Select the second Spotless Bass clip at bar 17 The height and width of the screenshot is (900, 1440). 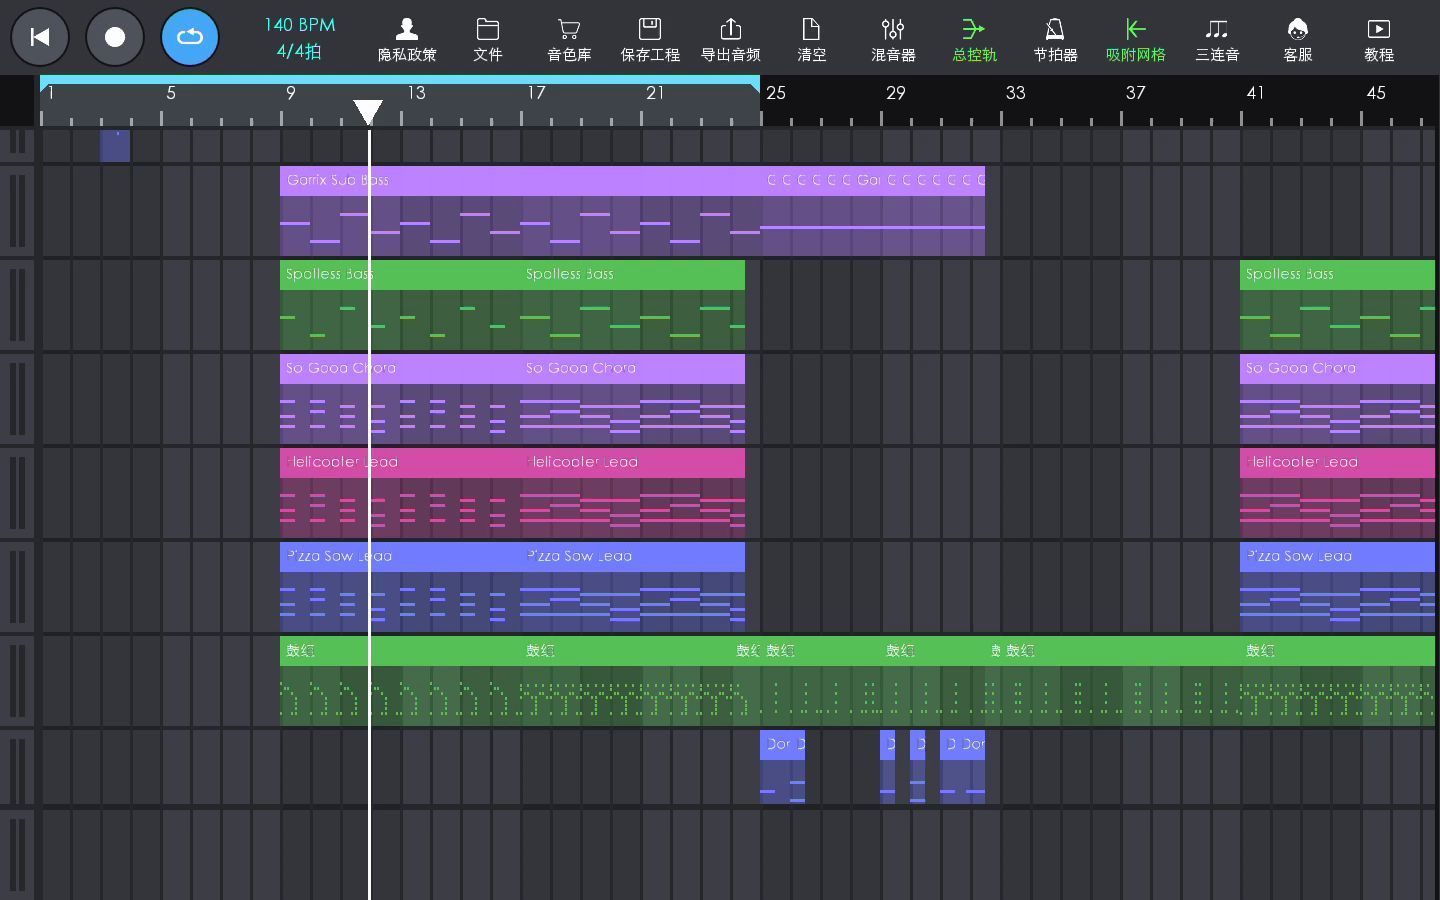(x=632, y=305)
